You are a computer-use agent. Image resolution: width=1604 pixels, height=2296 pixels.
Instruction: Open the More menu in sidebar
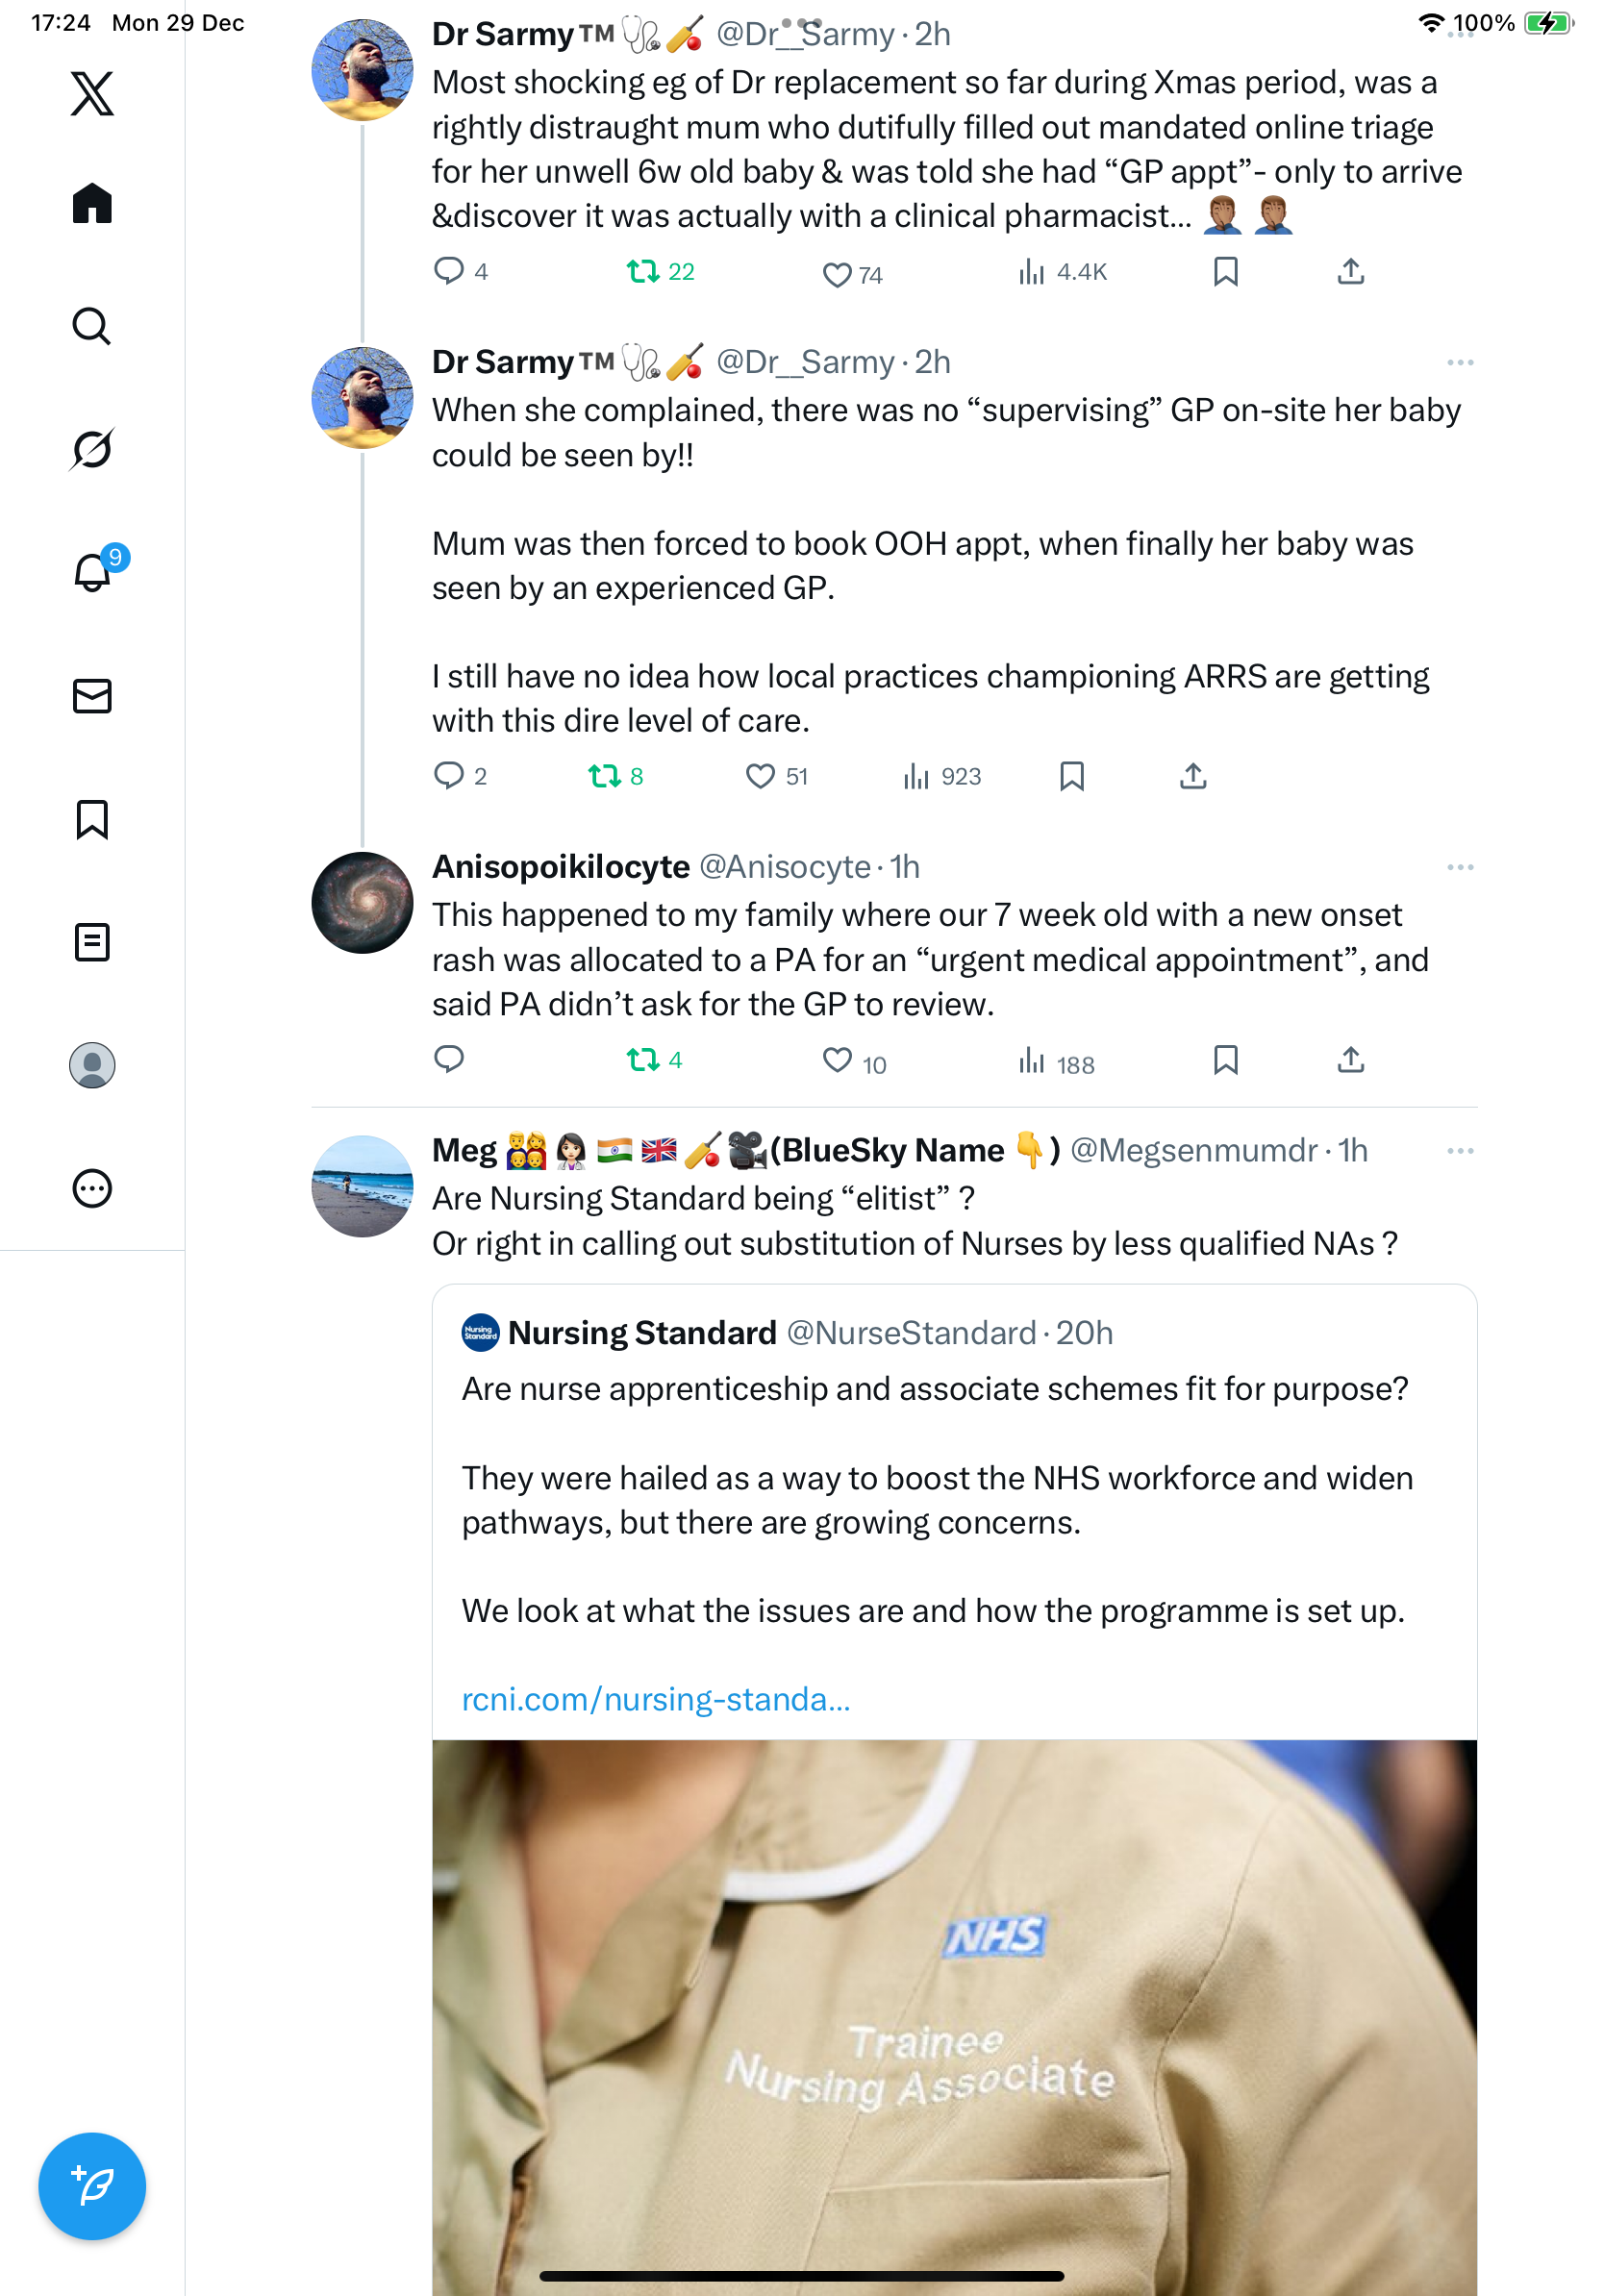92,1189
